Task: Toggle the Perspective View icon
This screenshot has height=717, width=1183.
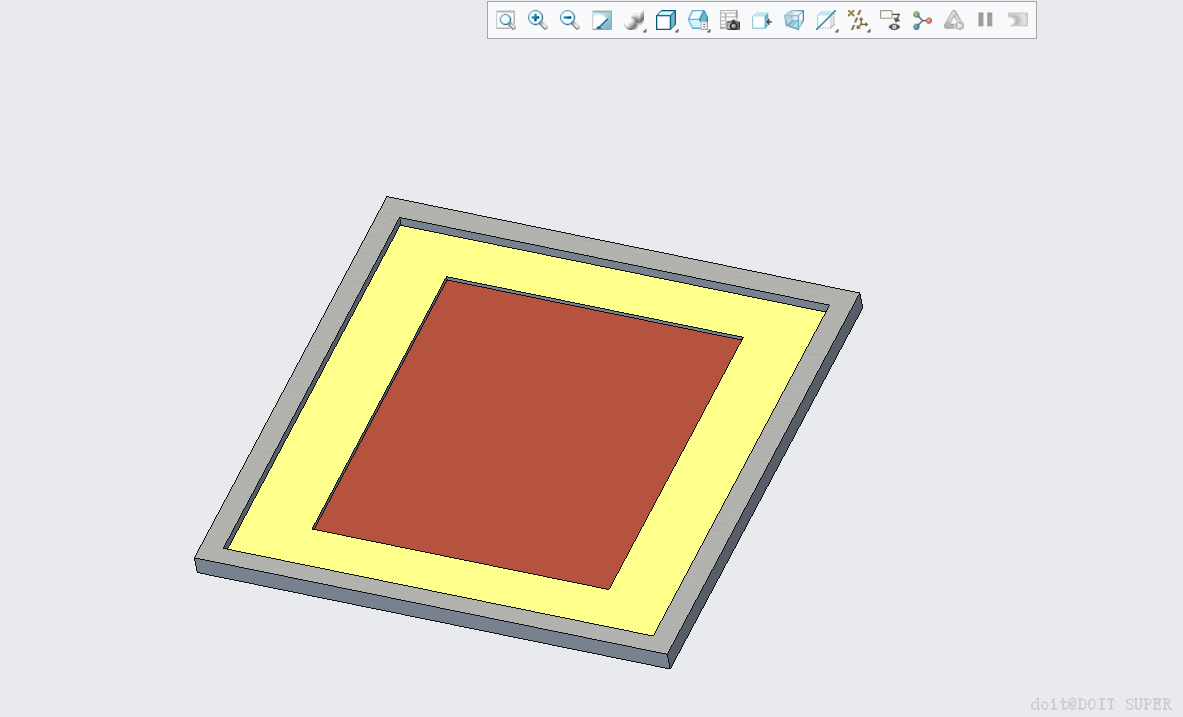Action: tap(794, 20)
